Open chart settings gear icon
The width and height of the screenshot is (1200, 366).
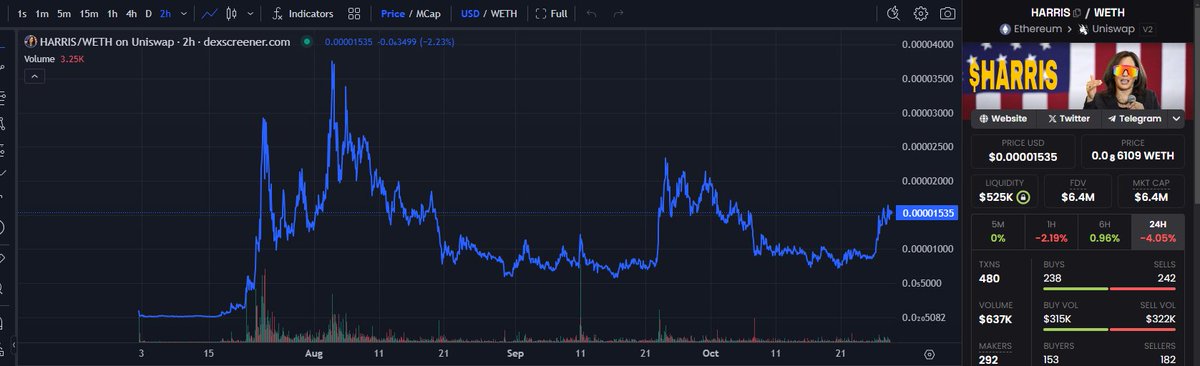(x=920, y=14)
